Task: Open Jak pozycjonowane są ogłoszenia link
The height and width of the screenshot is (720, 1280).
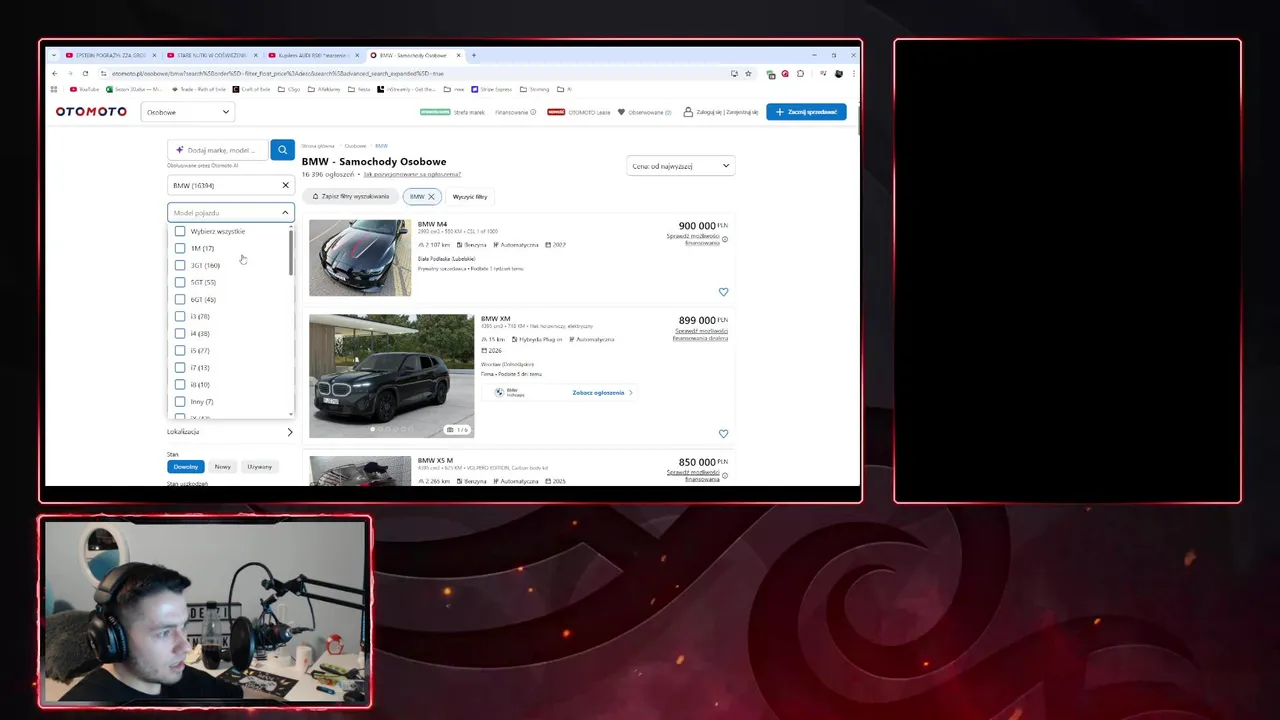Action: pos(412,174)
